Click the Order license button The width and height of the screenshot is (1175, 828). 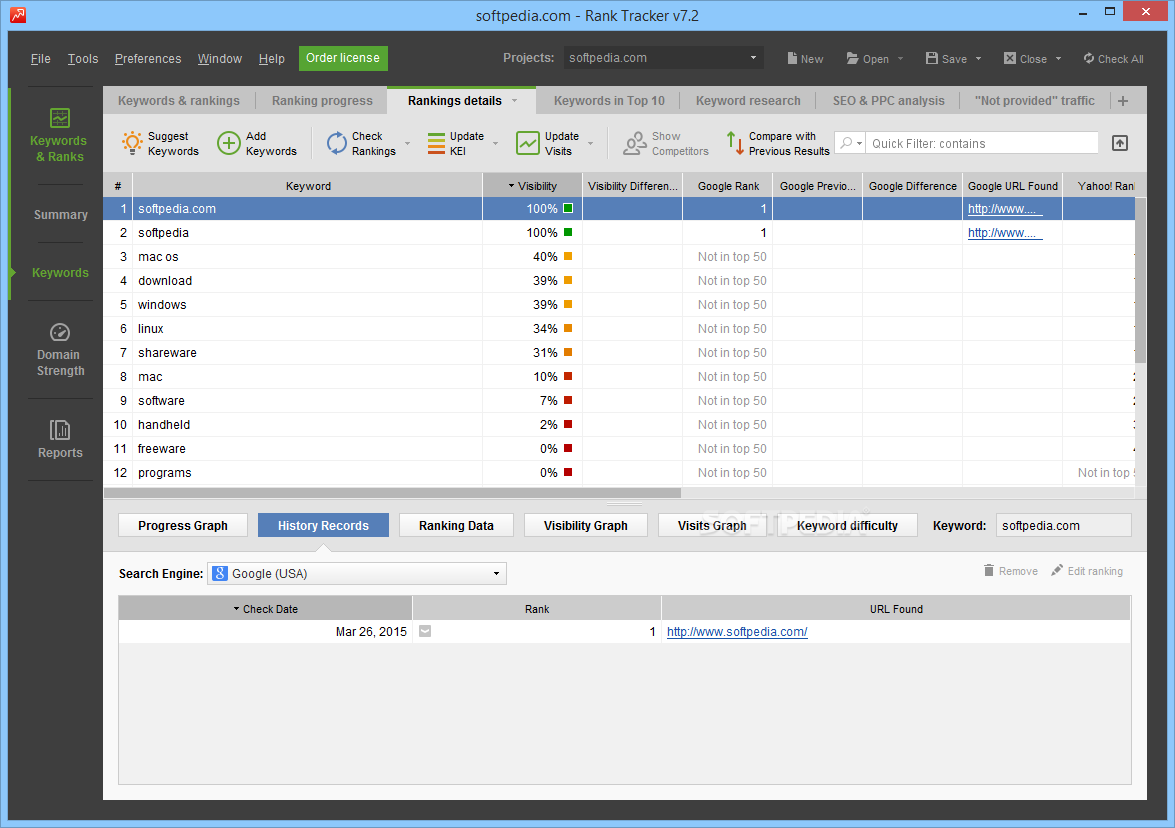(x=343, y=58)
